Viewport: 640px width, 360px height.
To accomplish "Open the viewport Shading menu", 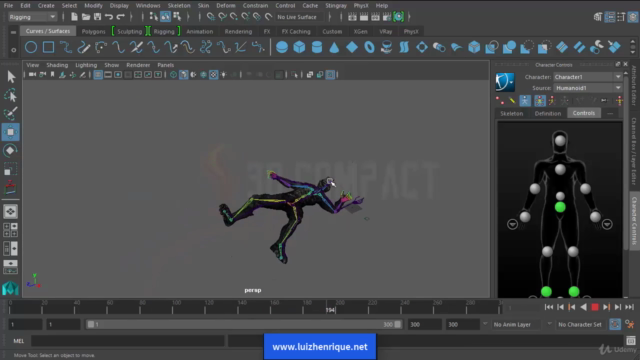I will click(57, 65).
